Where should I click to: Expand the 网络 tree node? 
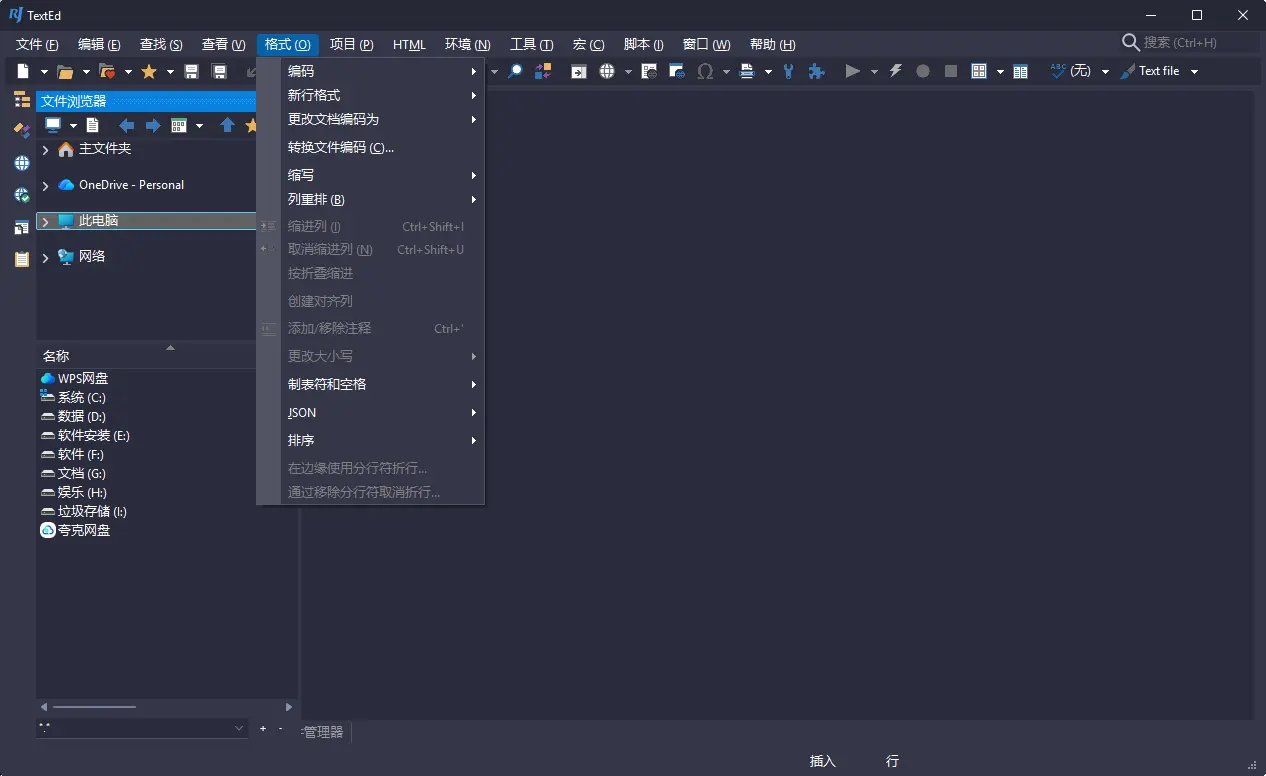pyautogui.click(x=46, y=257)
